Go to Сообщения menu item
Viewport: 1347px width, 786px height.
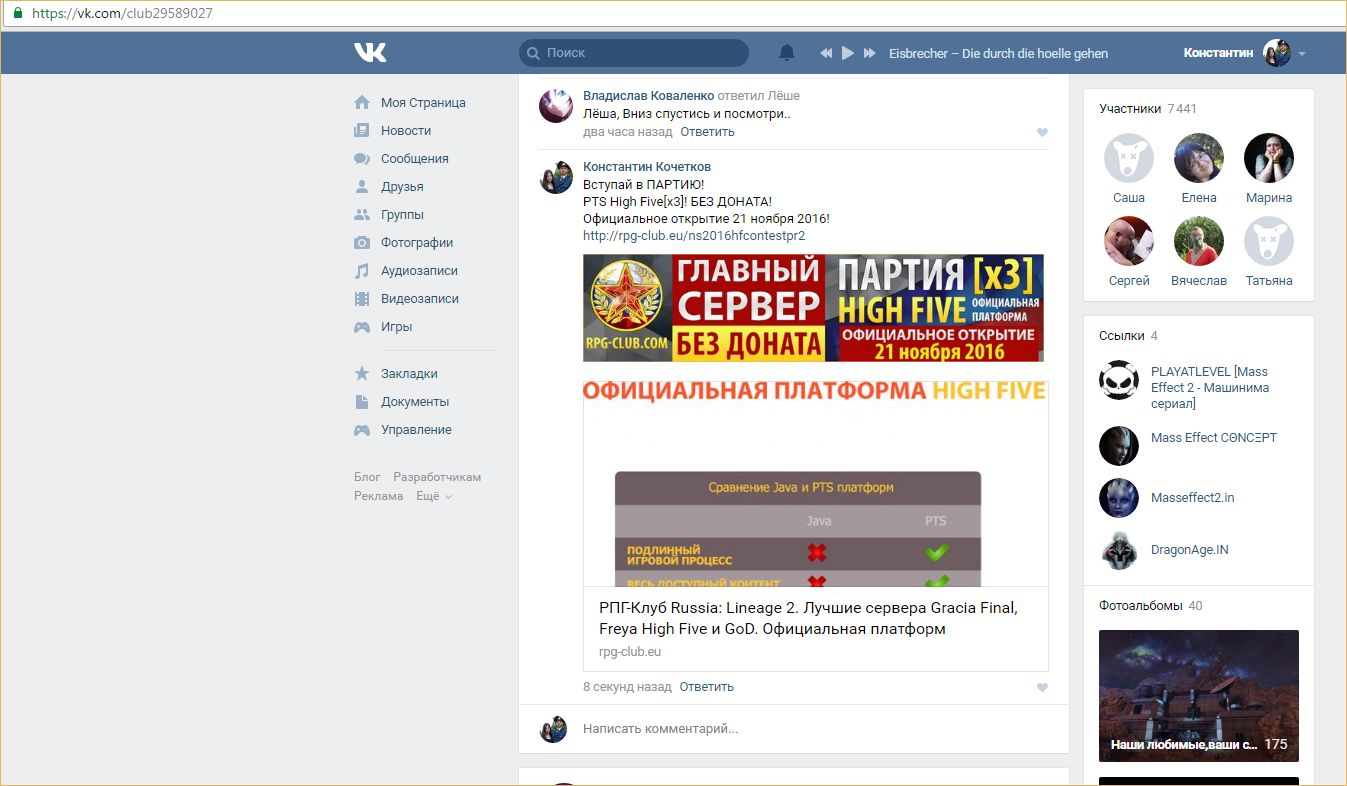[415, 158]
